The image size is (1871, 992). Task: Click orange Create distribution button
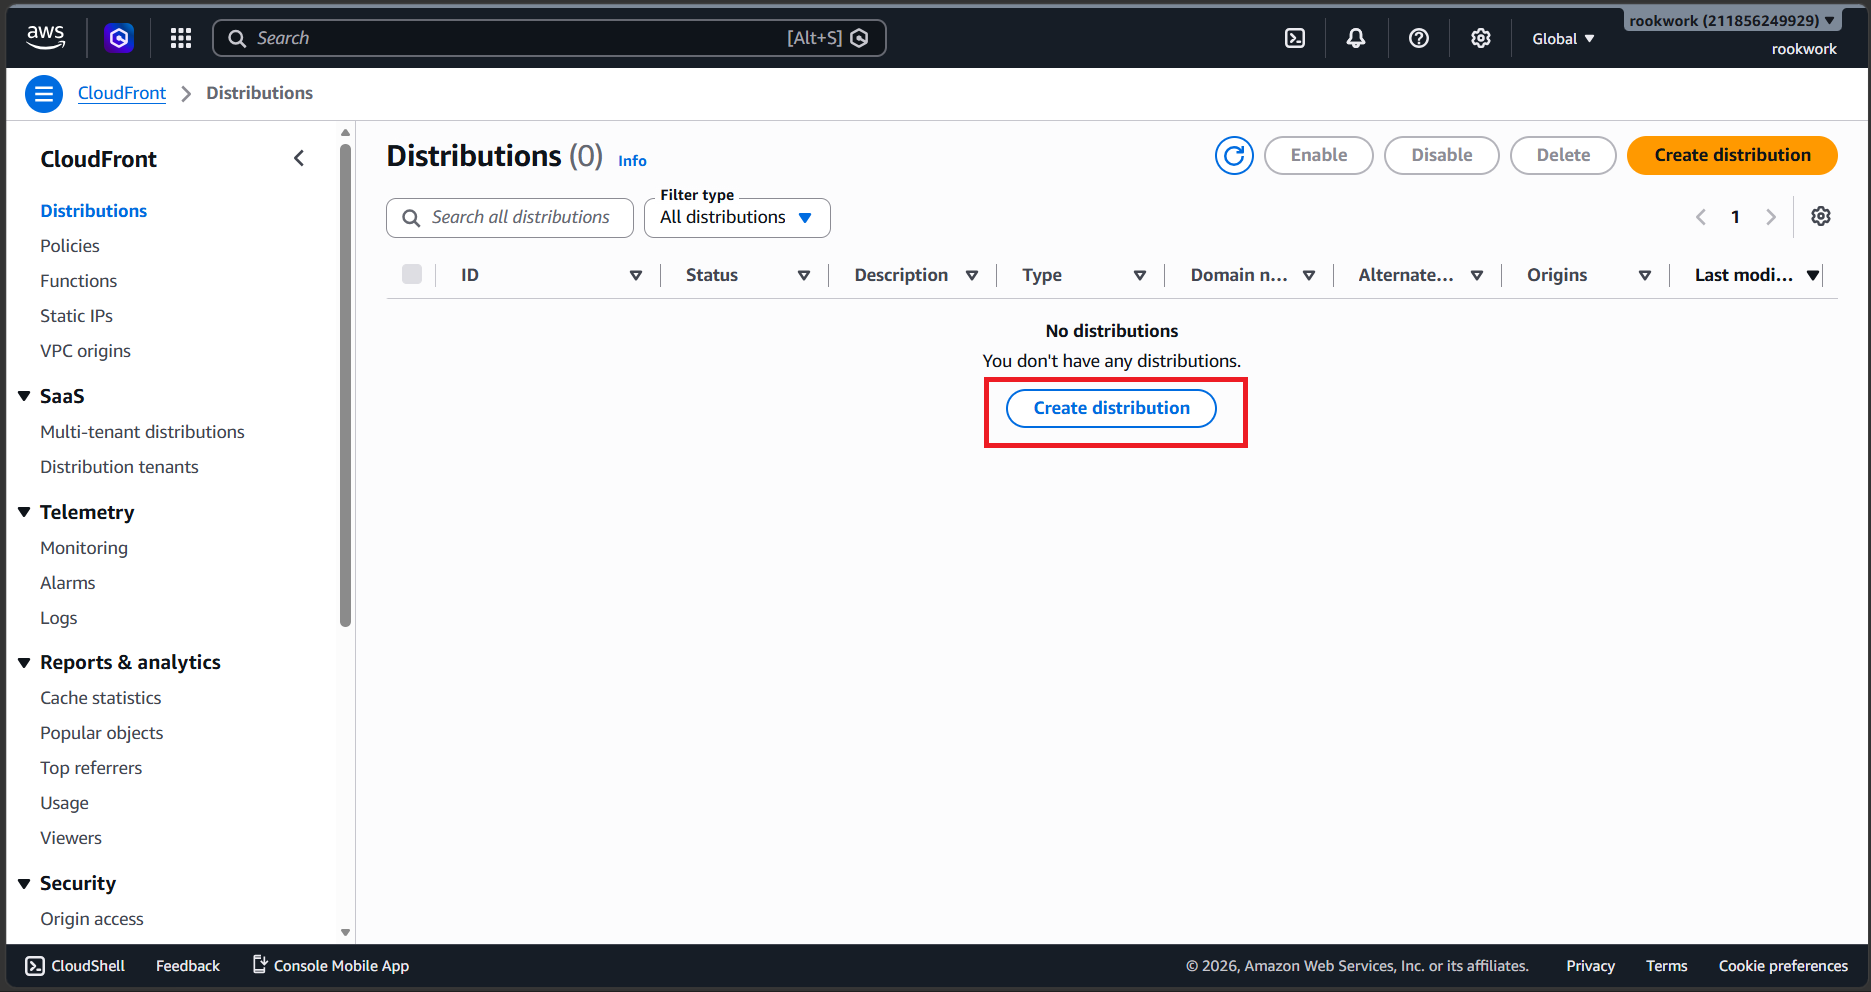[x=1732, y=155]
